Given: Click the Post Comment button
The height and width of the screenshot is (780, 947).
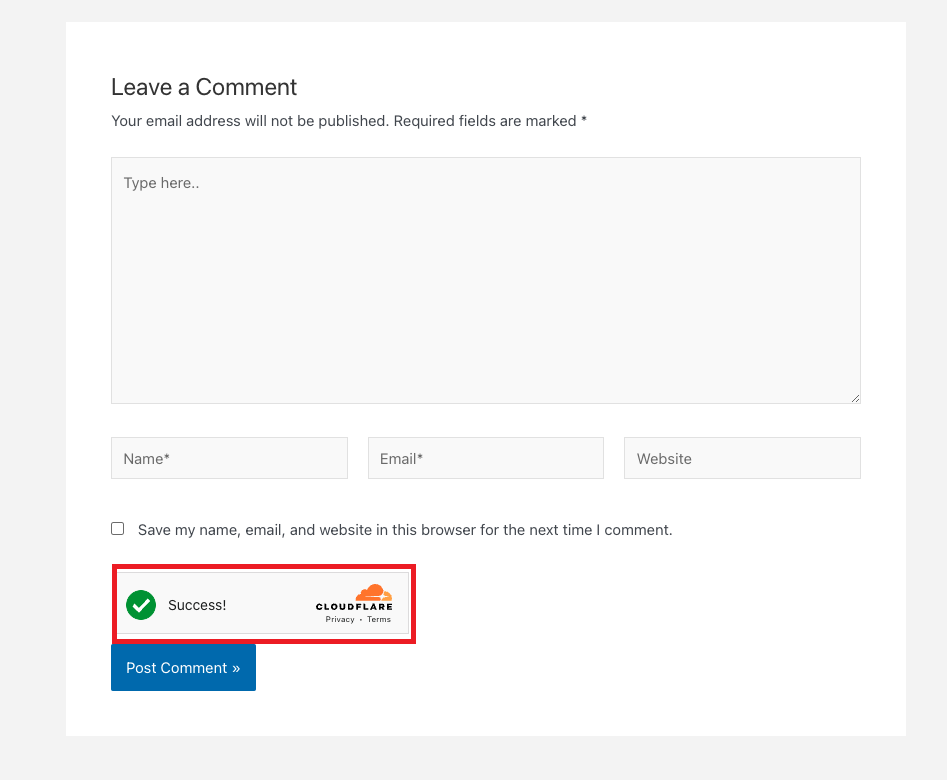Looking at the screenshot, I should [x=184, y=668].
